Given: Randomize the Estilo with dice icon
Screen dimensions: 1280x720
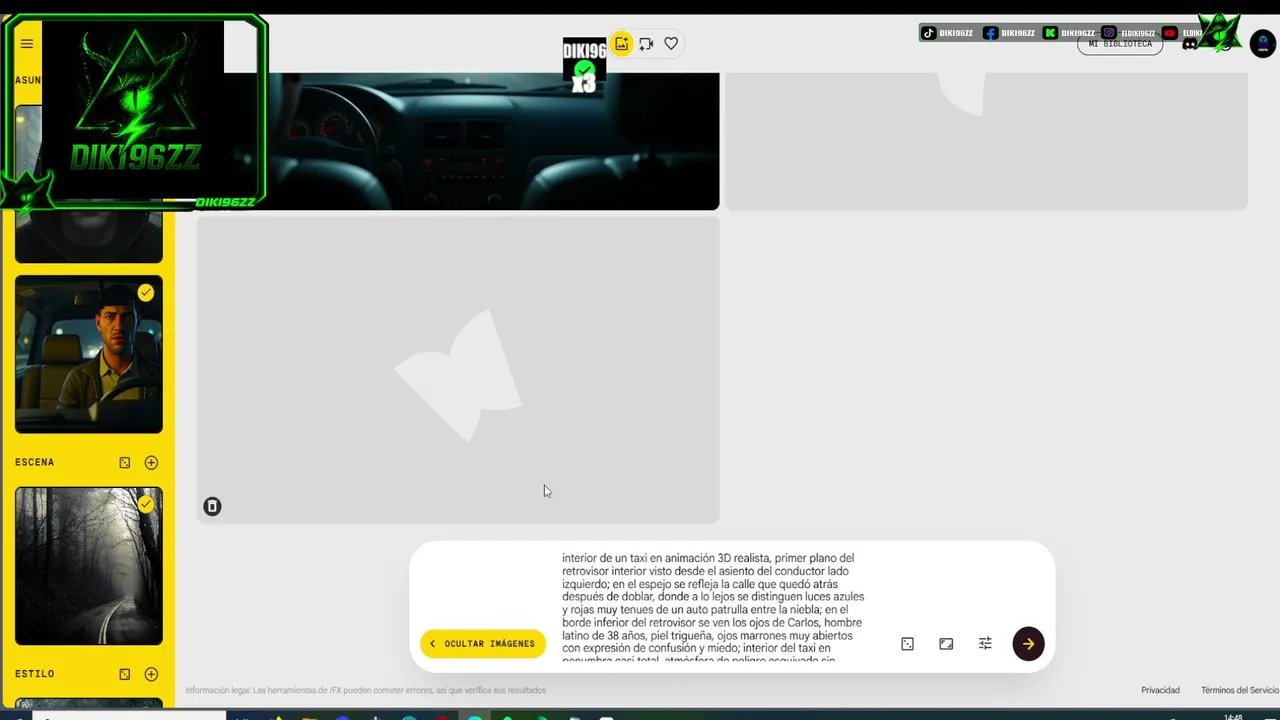Looking at the screenshot, I should (125, 674).
